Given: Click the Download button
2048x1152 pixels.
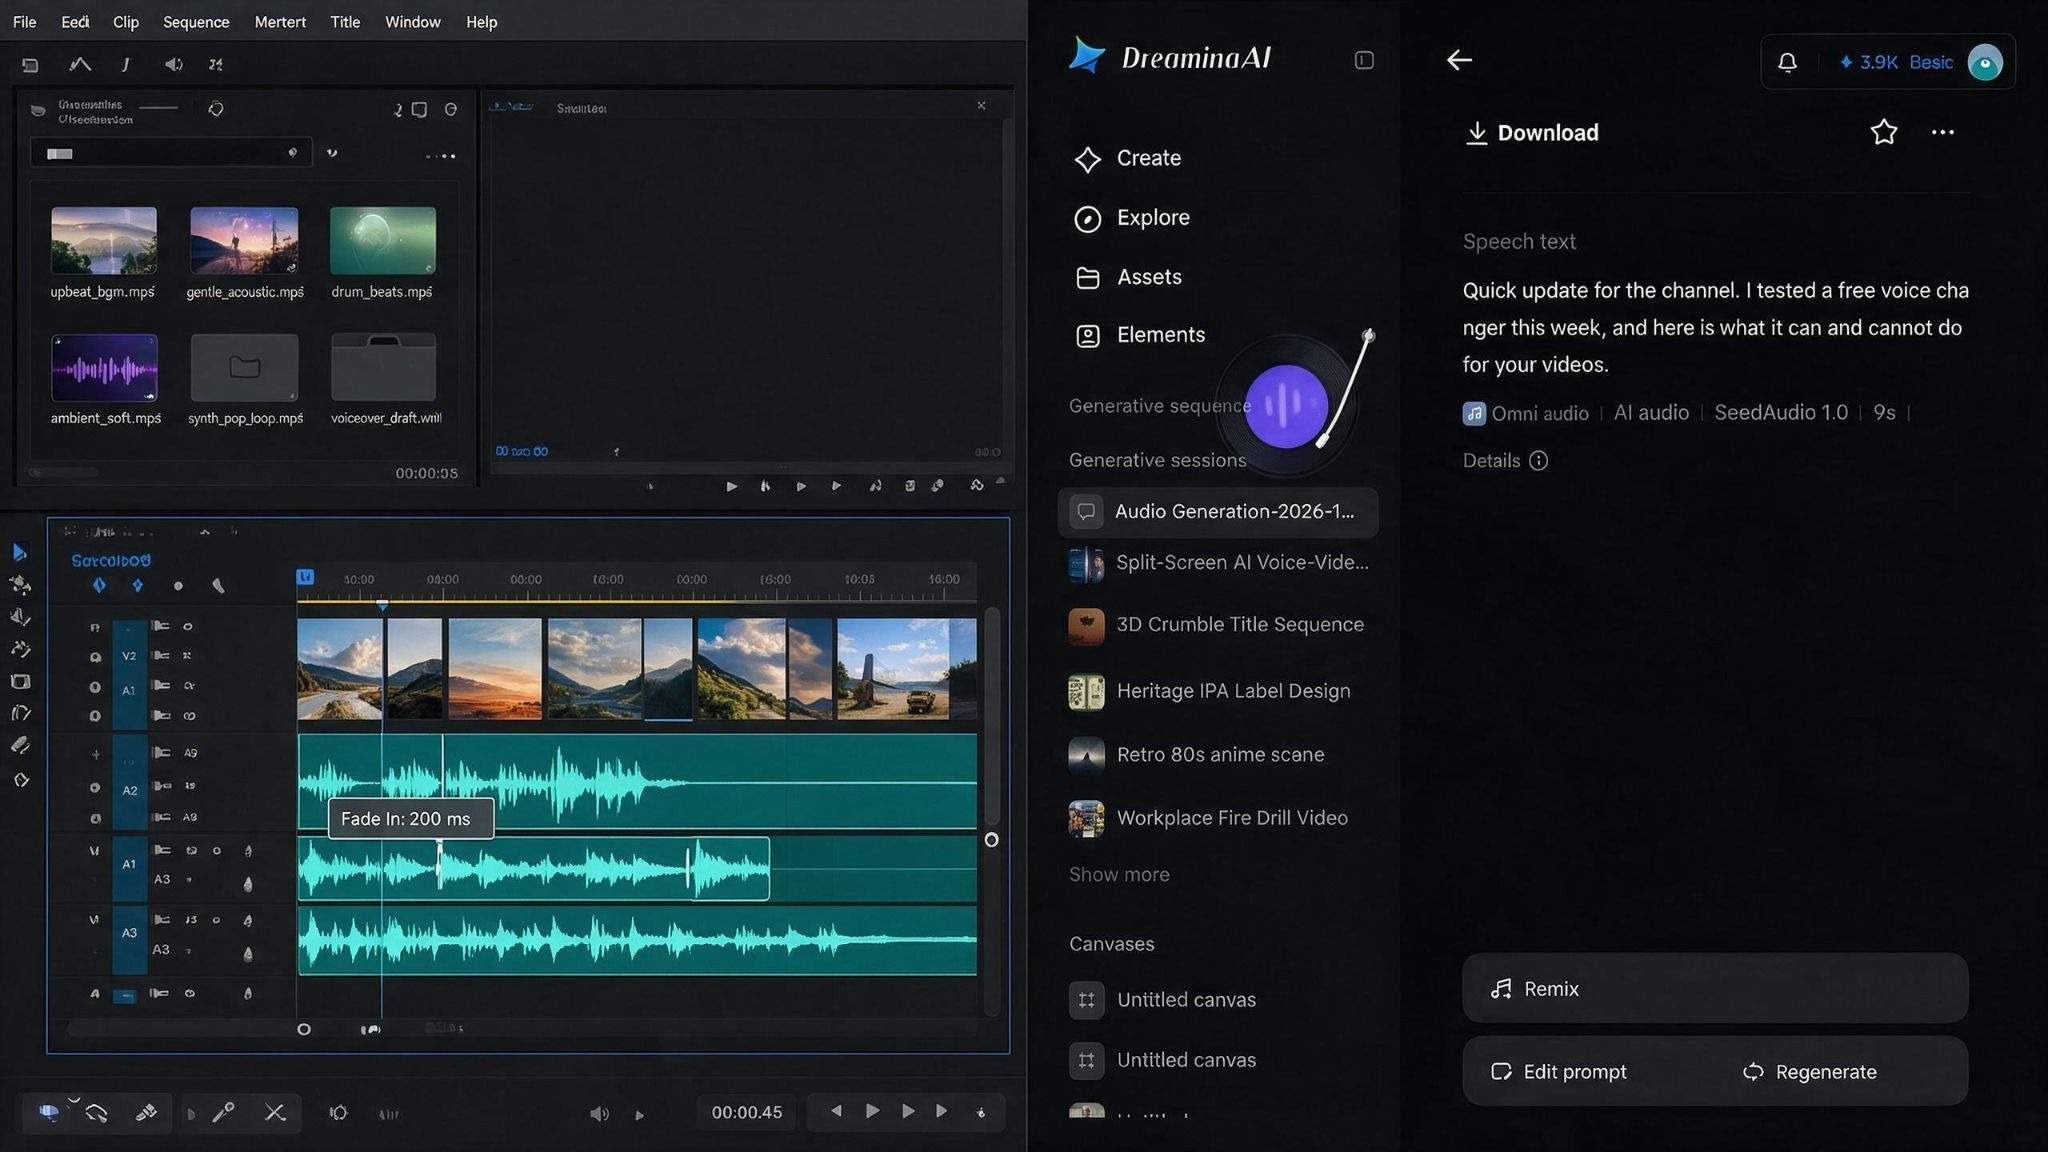Looking at the screenshot, I should pos(1533,133).
